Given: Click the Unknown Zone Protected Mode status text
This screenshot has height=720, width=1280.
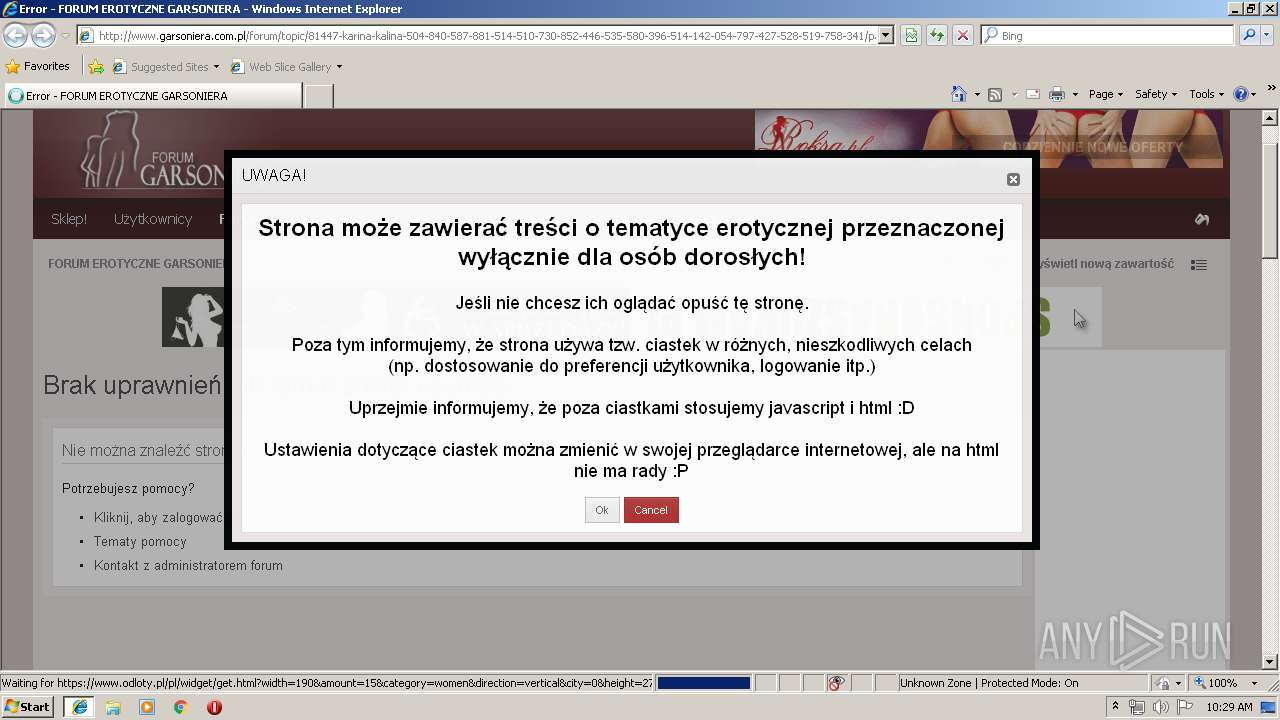Looking at the screenshot, I should pyautogui.click(x=988, y=683).
